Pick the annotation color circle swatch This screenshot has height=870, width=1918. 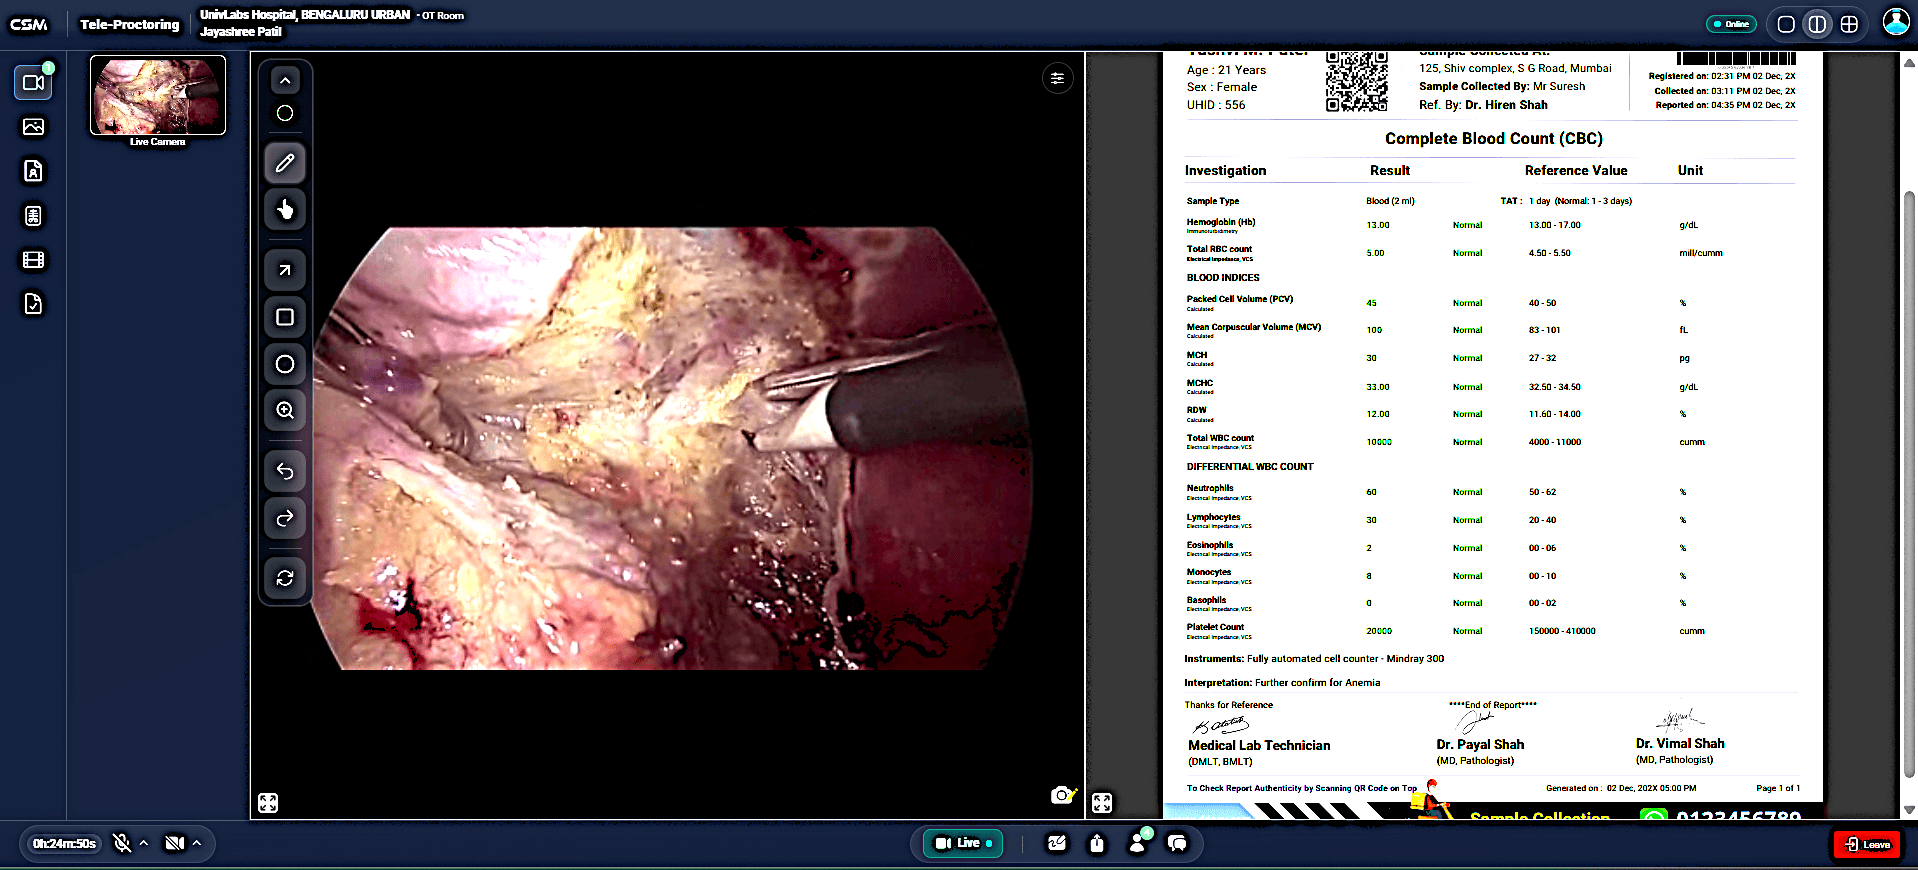285,113
